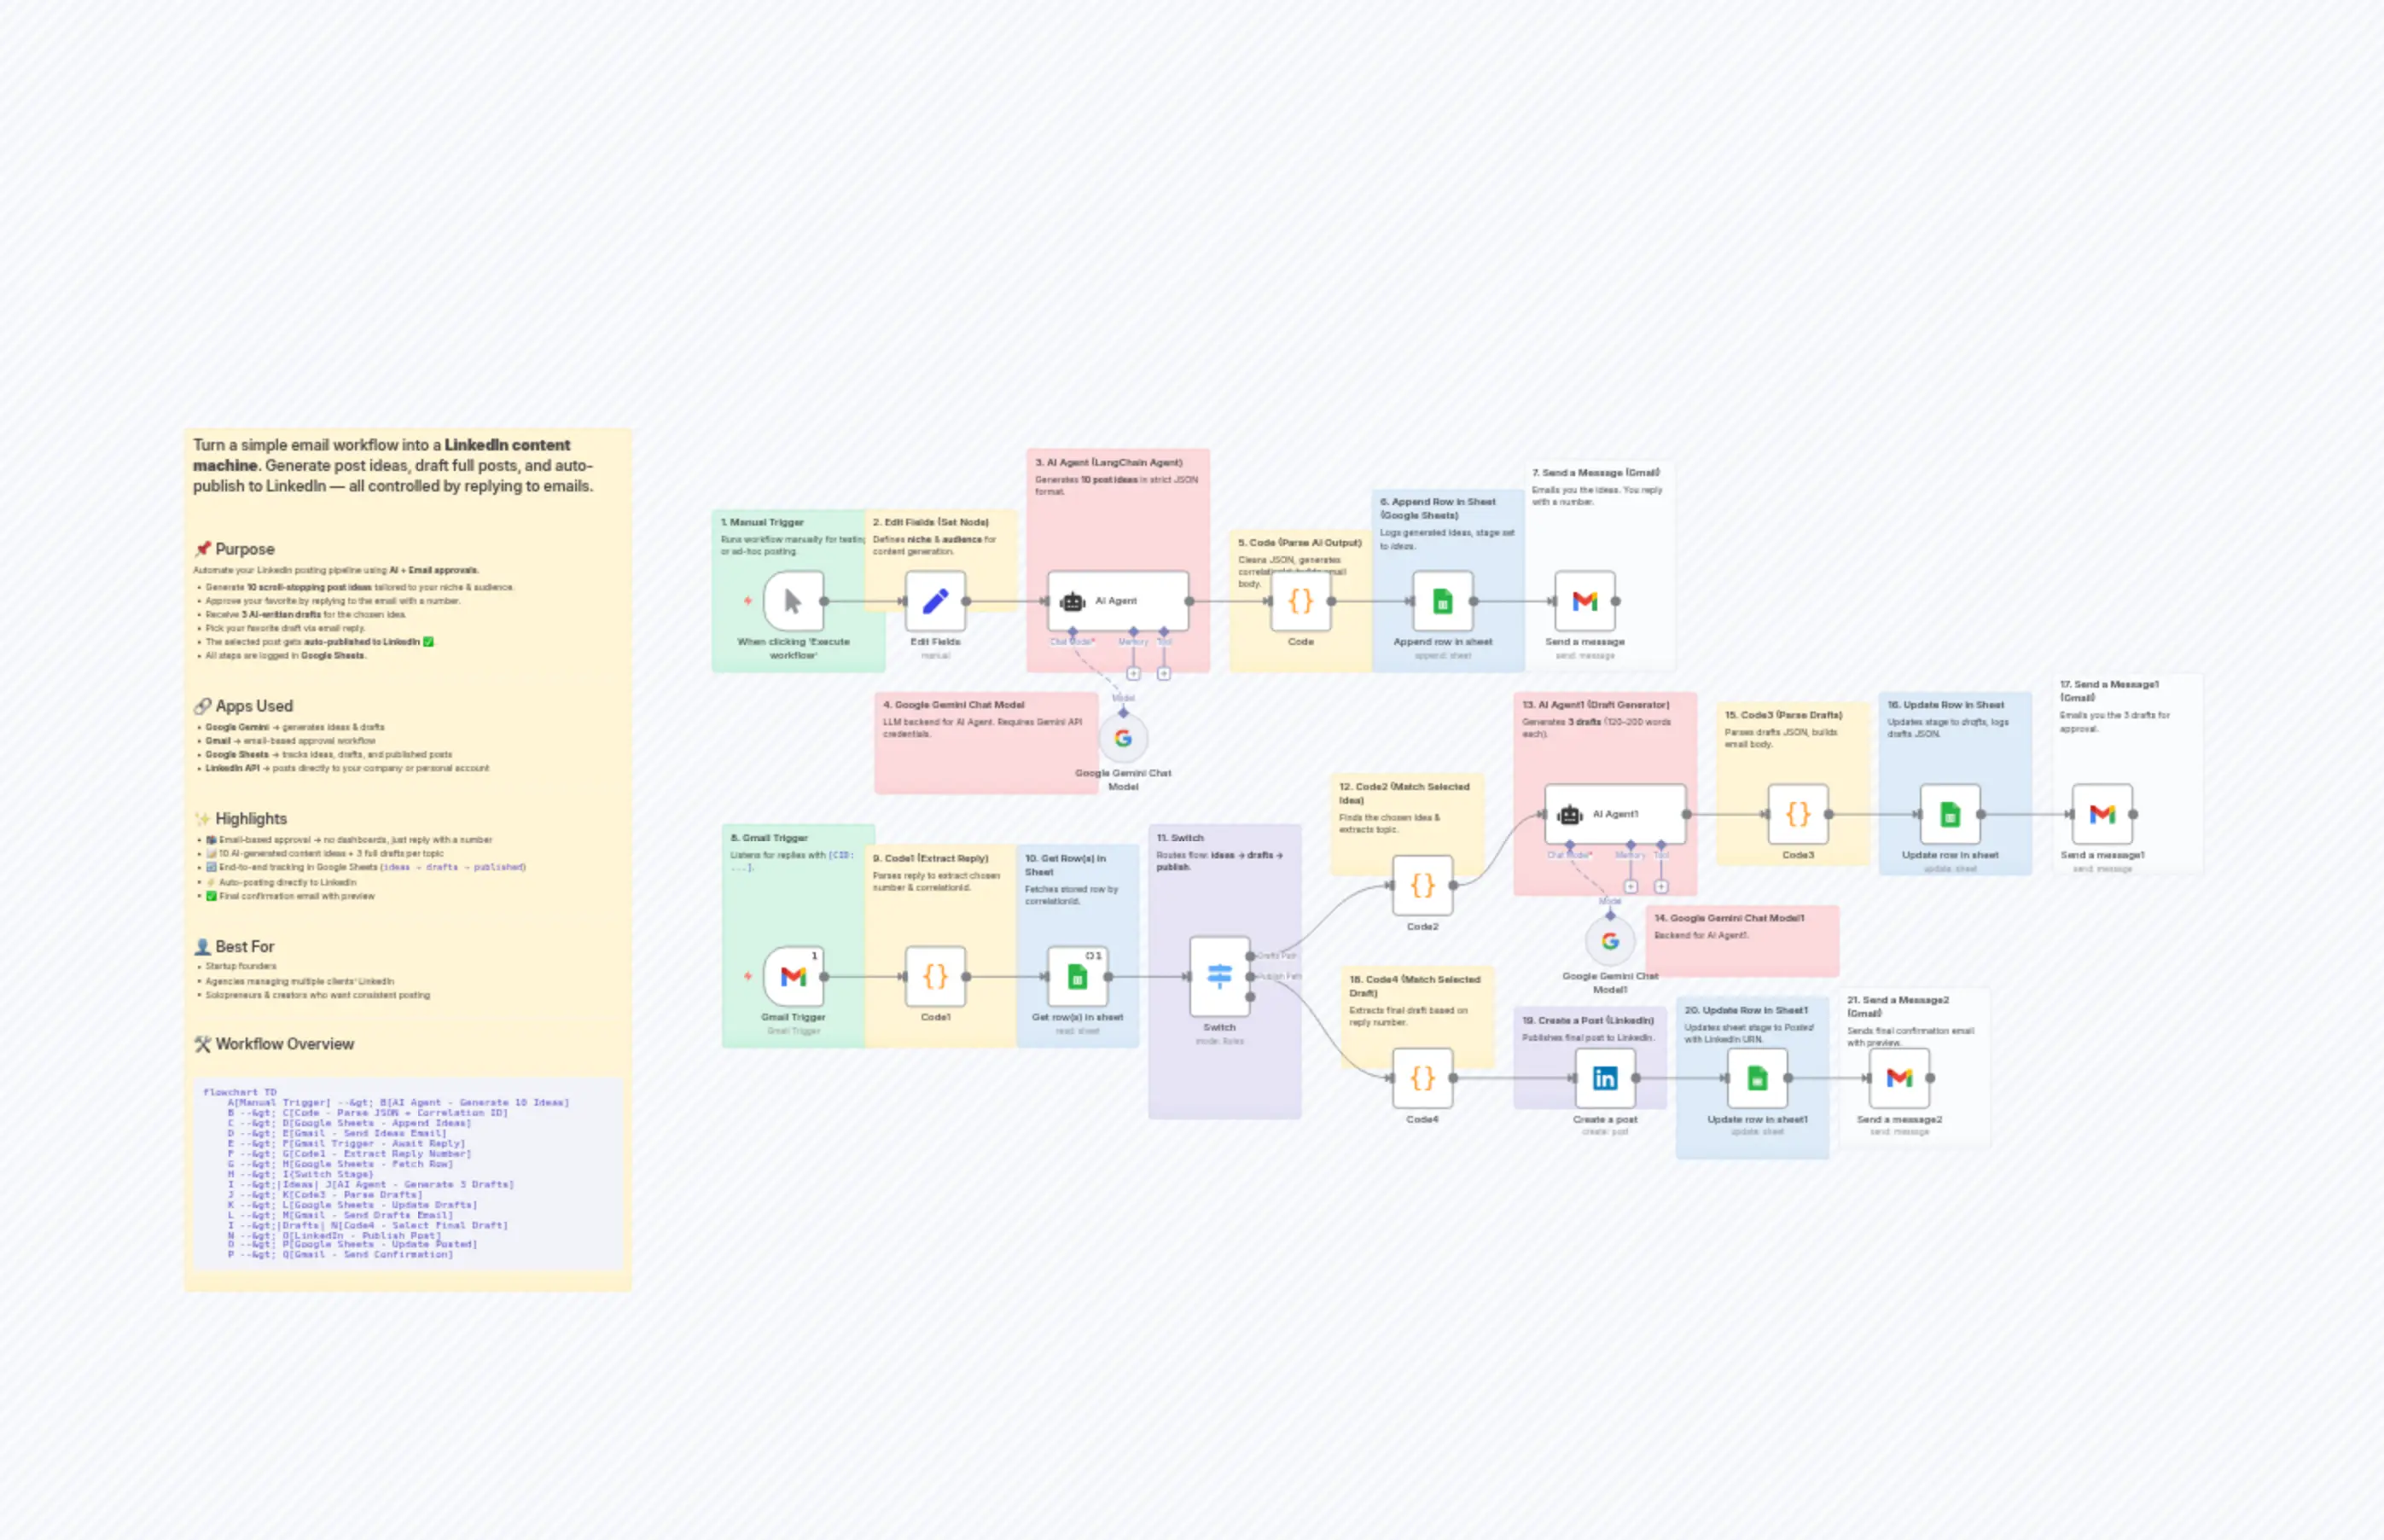Select the Code2 curly-braces icon

click(x=1422, y=885)
